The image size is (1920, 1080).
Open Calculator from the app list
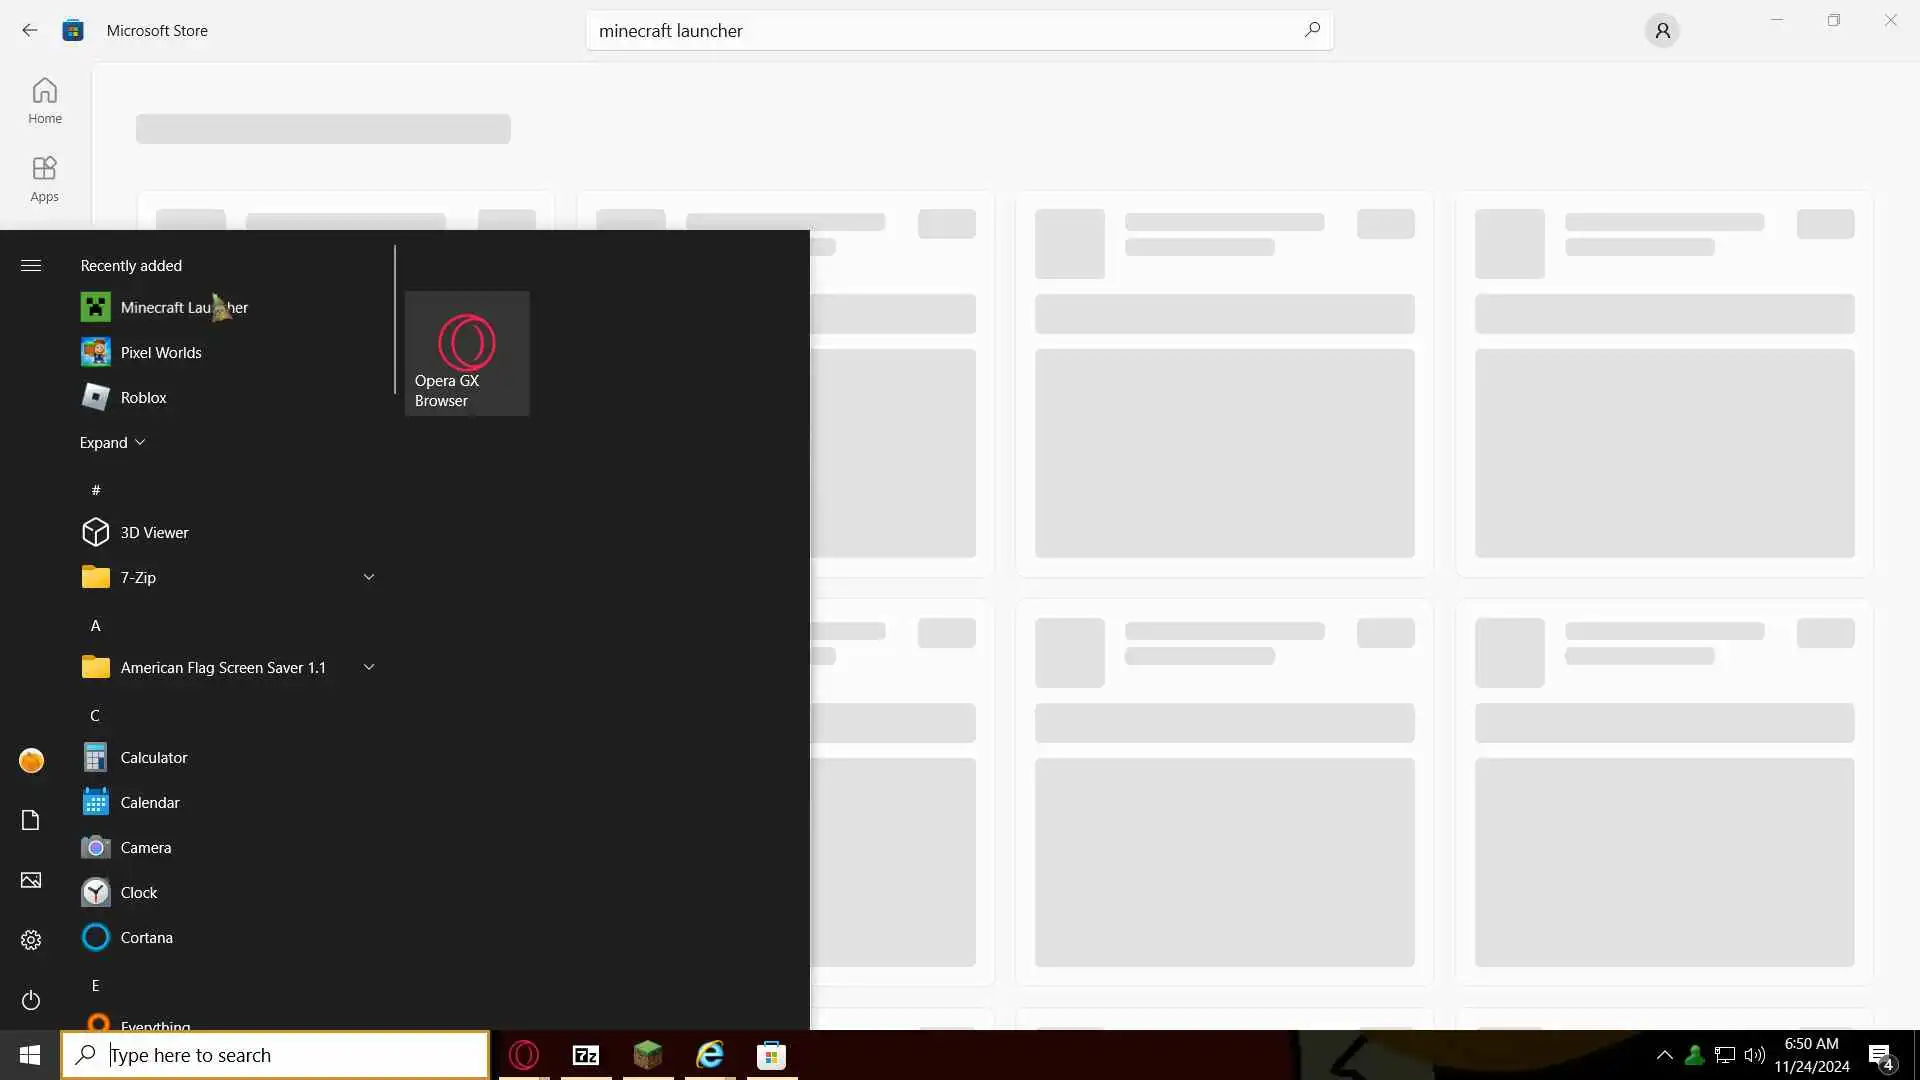point(153,757)
